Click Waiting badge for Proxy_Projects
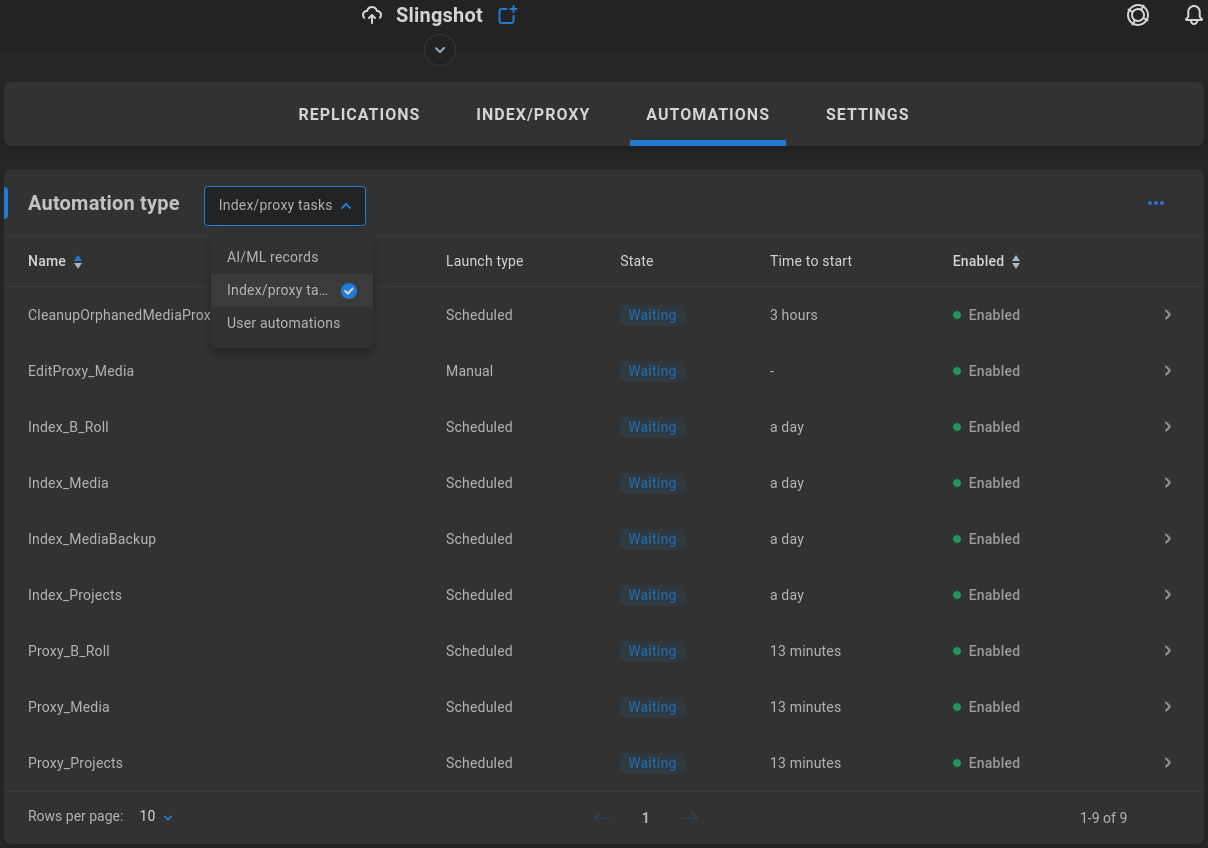 click(x=652, y=763)
